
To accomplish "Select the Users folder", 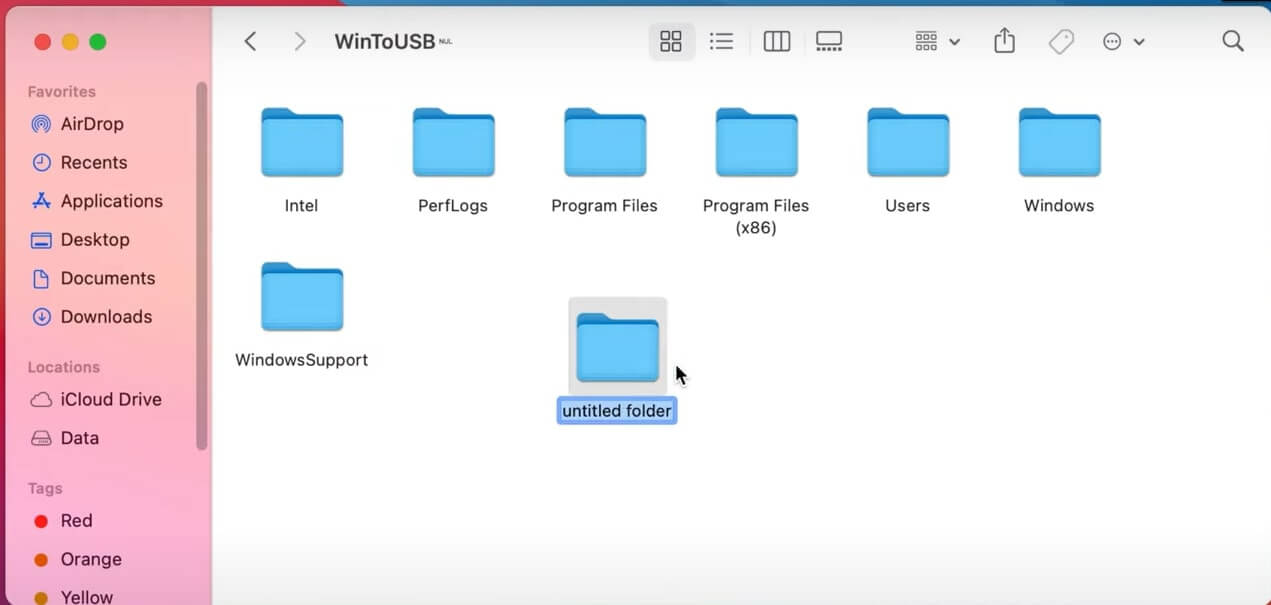I will [x=907, y=160].
